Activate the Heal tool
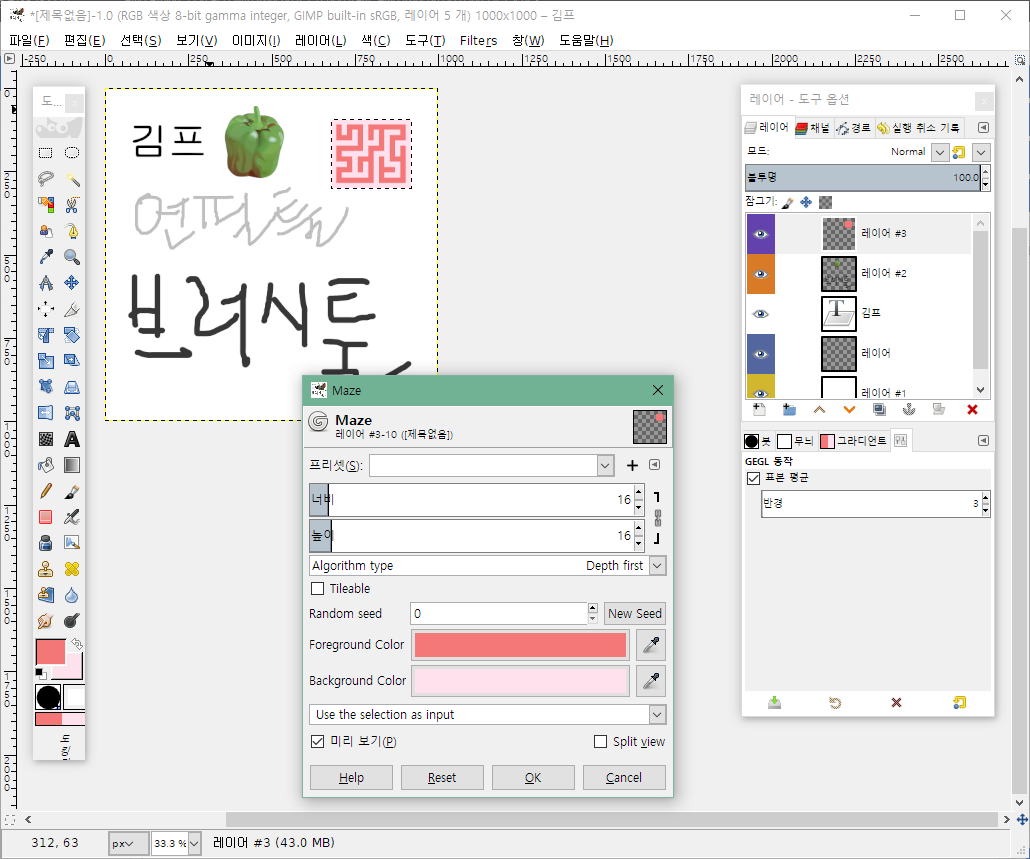Image resolution: width=1030 pixels, height=859 pixels. (72, 569)
